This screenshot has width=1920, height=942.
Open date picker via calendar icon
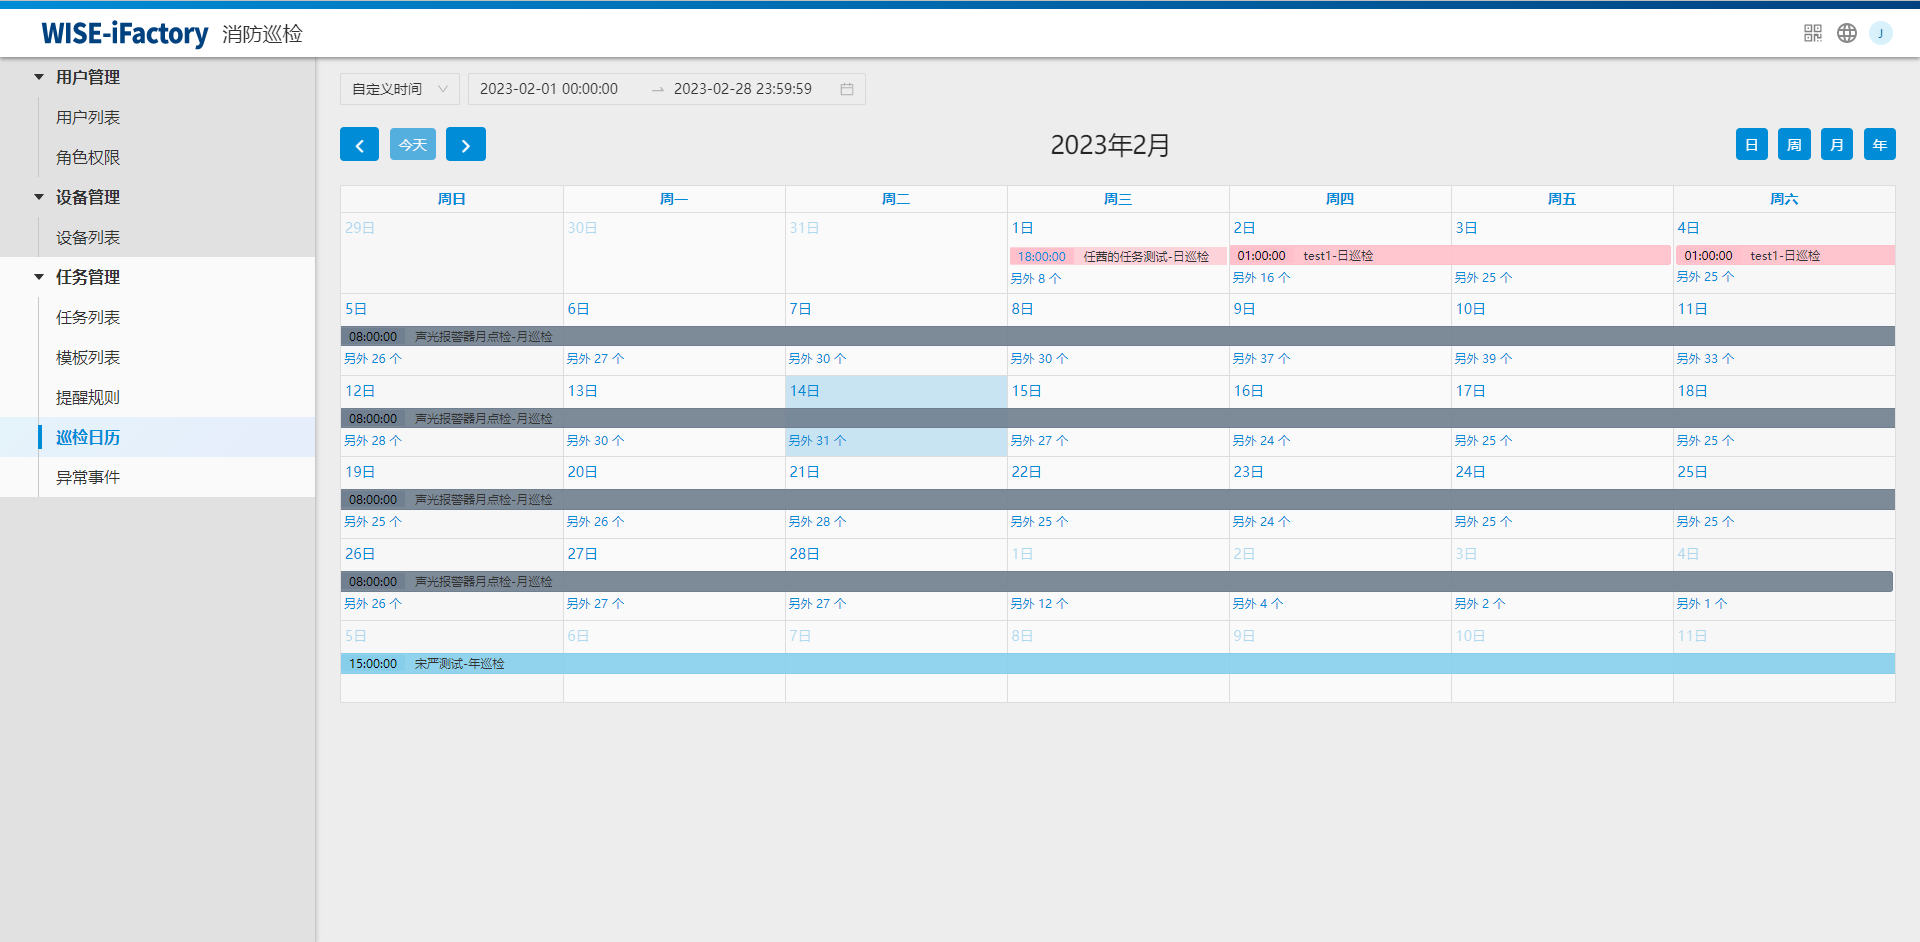click(x=846, y=89)
